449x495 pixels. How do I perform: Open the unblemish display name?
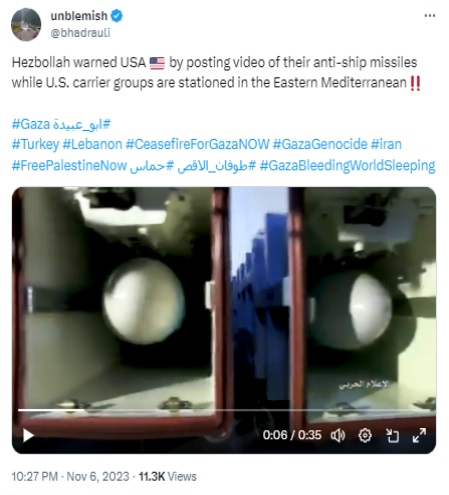[x=79, y=16]
